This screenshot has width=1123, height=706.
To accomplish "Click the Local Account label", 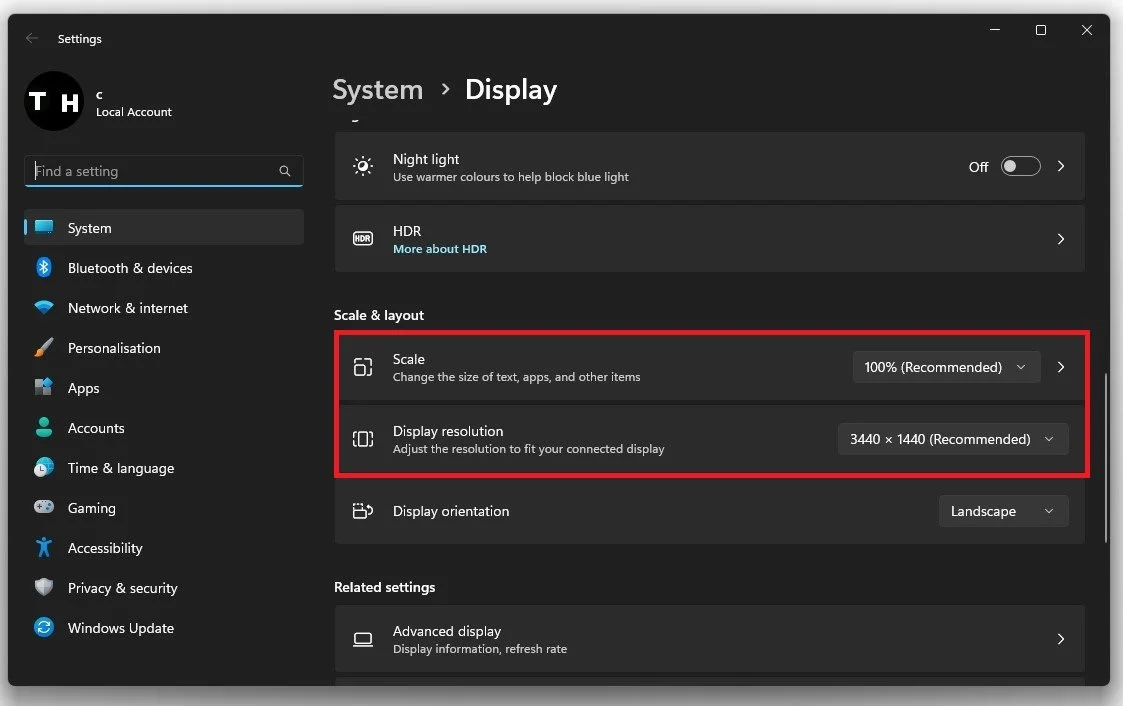I will click(x=134, y=112).
